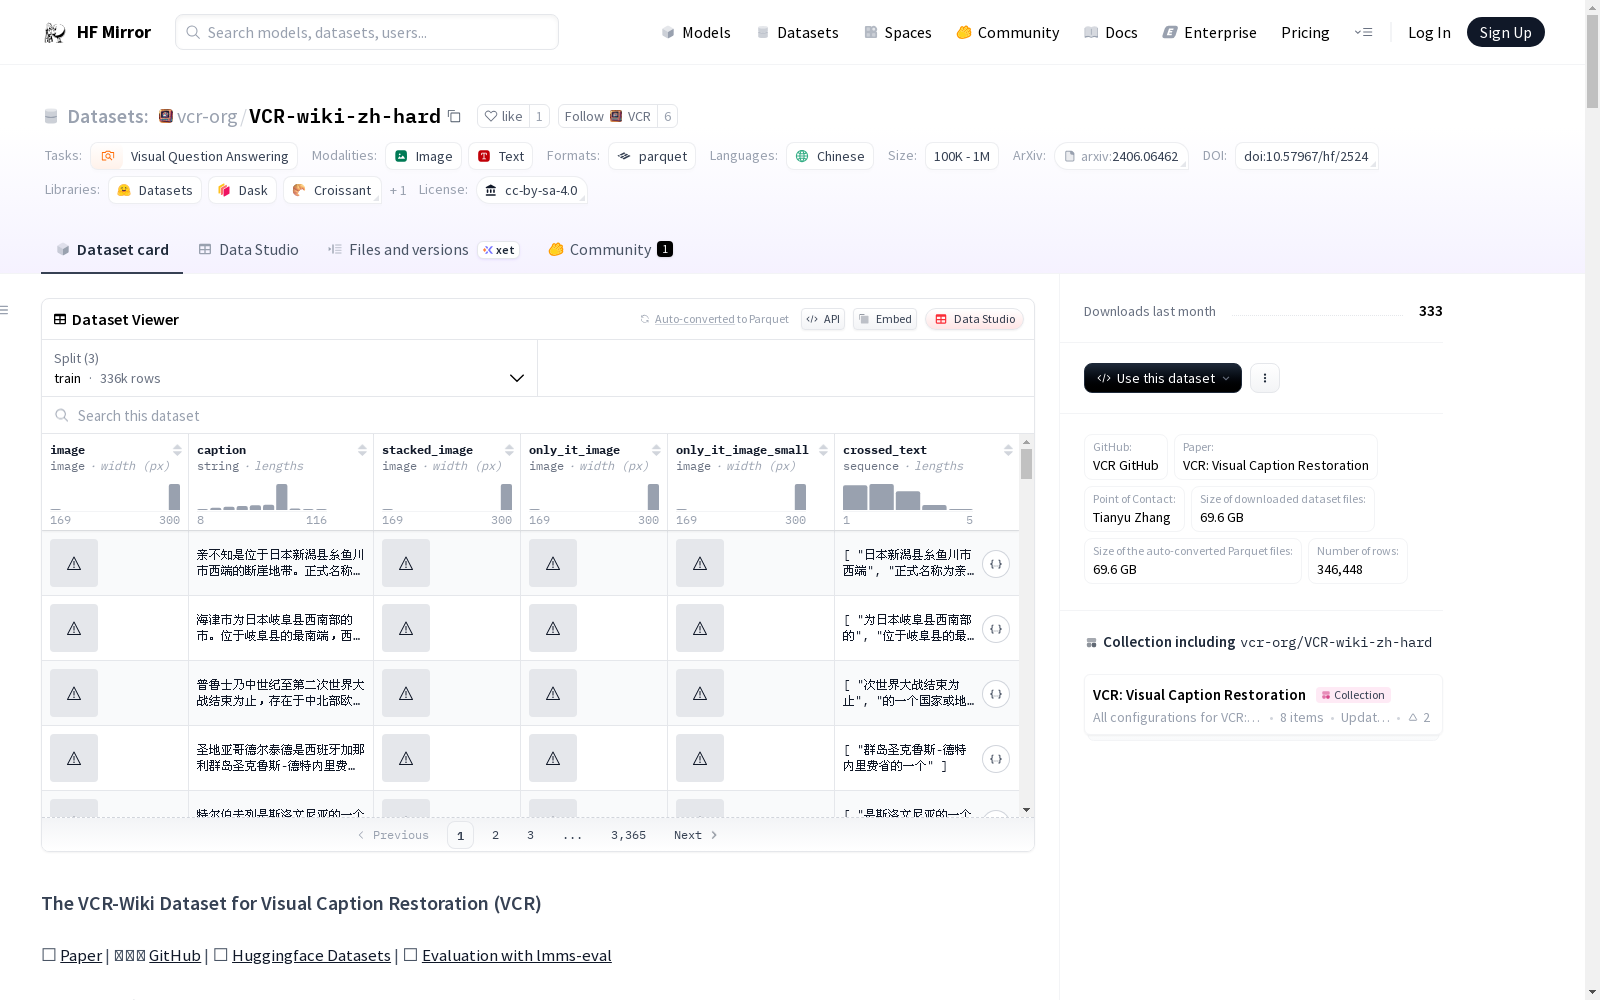Click the dataset viewer vertical scrollbar
1600x1000 pixels.
tap(1026, 625)
